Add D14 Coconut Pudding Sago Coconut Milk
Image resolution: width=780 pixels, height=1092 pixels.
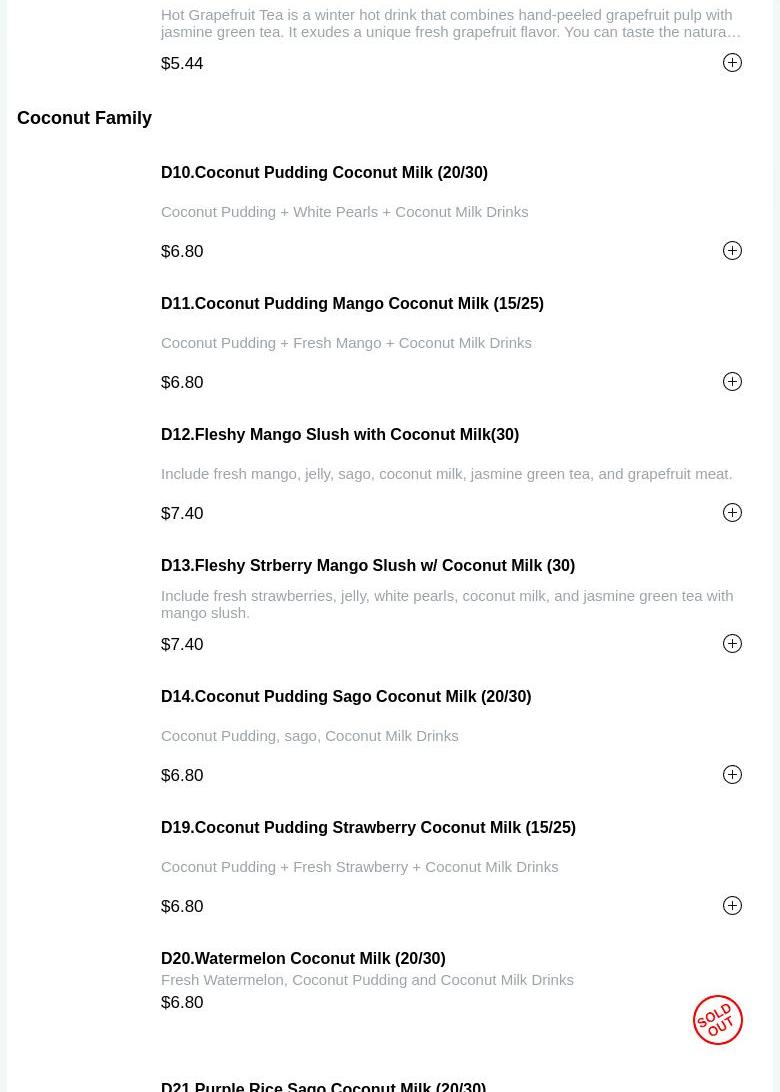coord(732,775)
